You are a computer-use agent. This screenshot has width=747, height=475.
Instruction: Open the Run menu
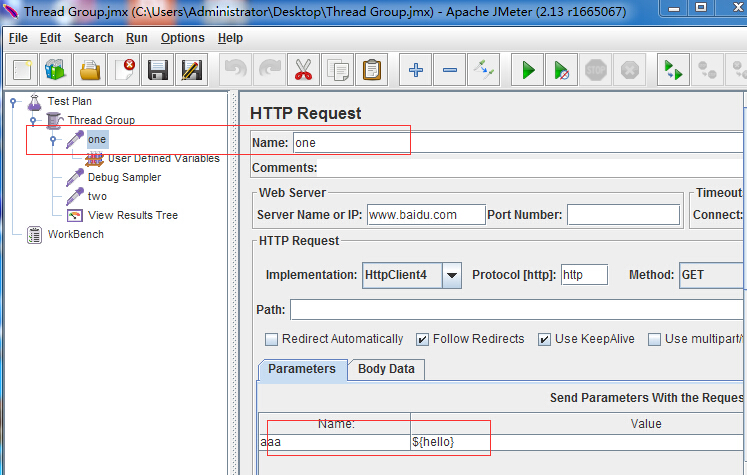coord(137,38)
